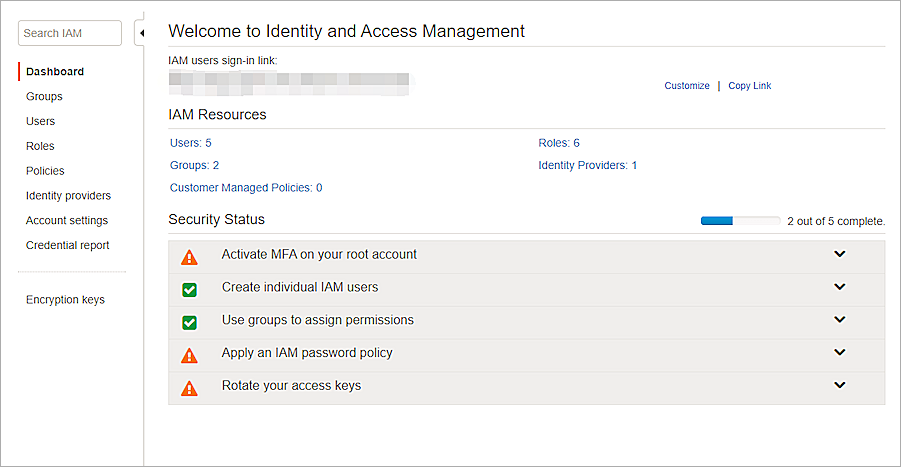
Task: Expand the Apply an IAM password policy chevron
Action: click(x=839, y=352)
